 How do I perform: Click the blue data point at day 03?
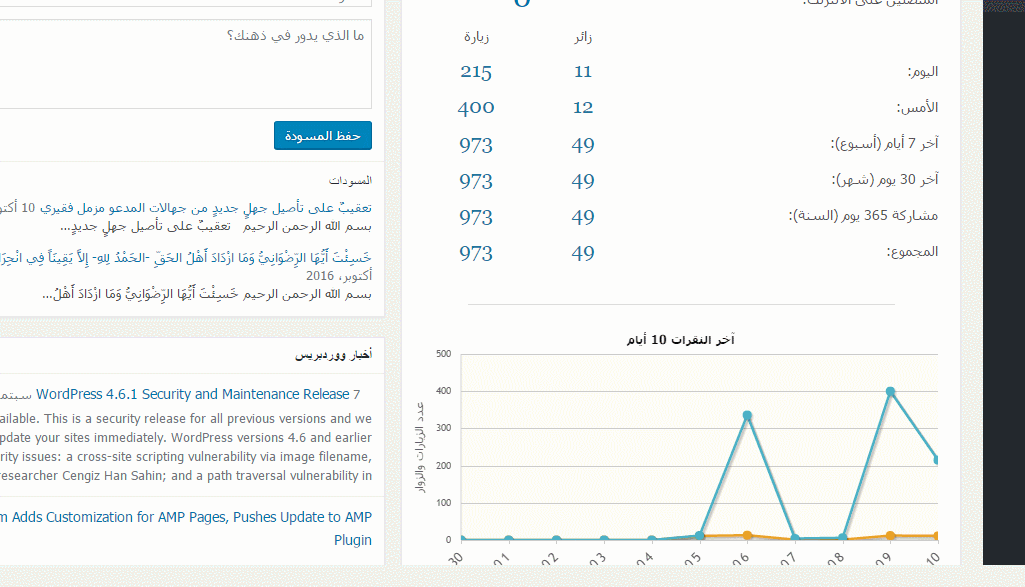pyautogui.click(x=604, y=540)
